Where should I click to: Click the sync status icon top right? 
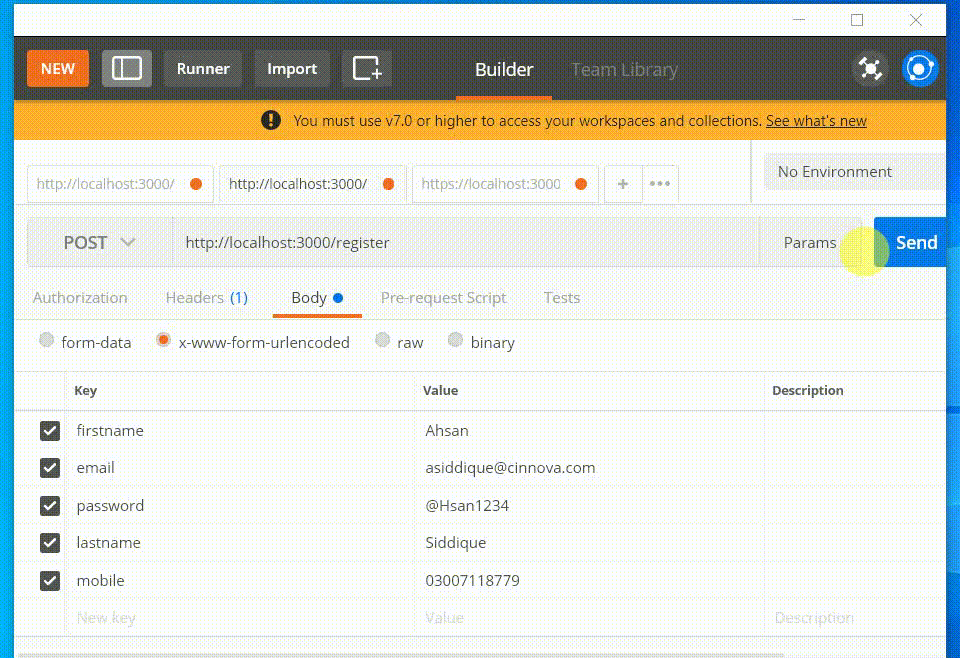click(x=919, y=68)
